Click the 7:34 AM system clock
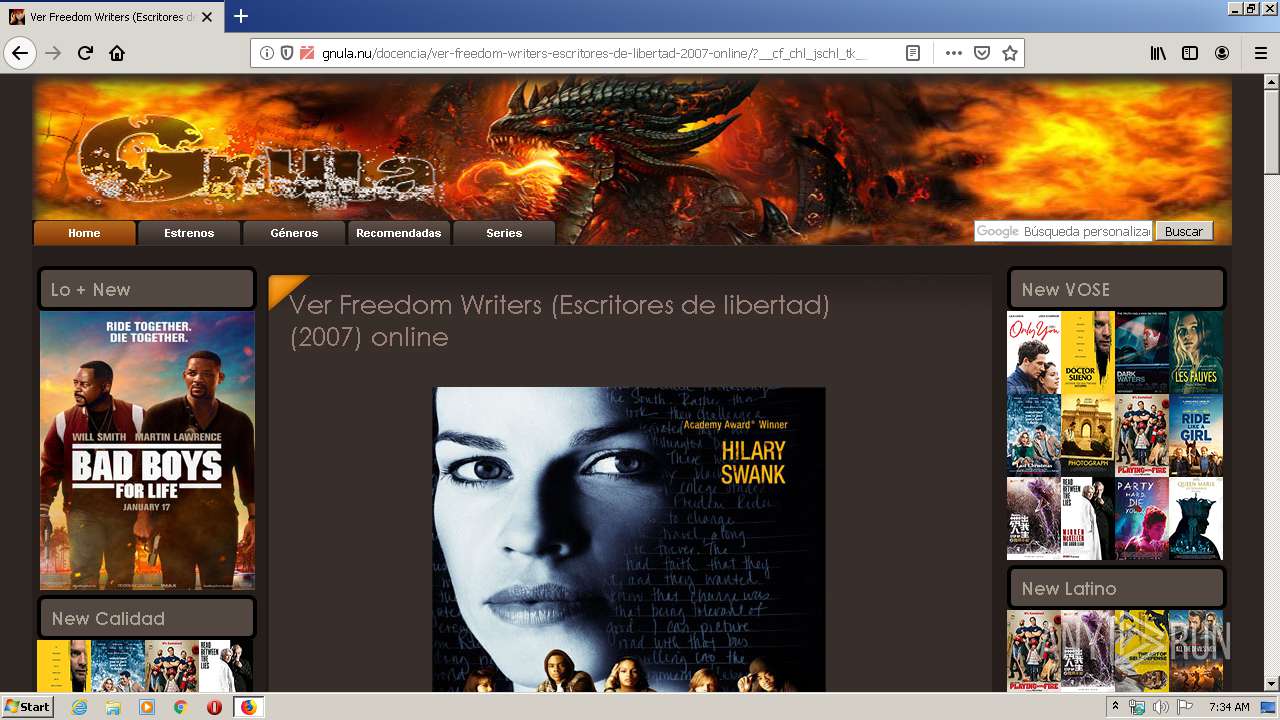1280x720 pixels. [x=1229, y=707]
